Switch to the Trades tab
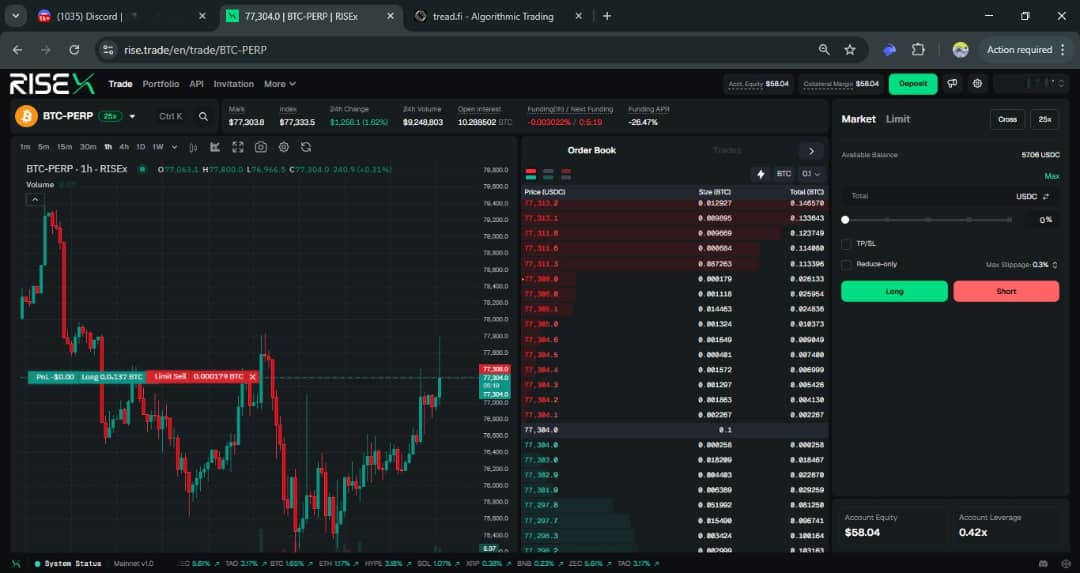This screenshot has width=1080, height=573. point(727,151)
